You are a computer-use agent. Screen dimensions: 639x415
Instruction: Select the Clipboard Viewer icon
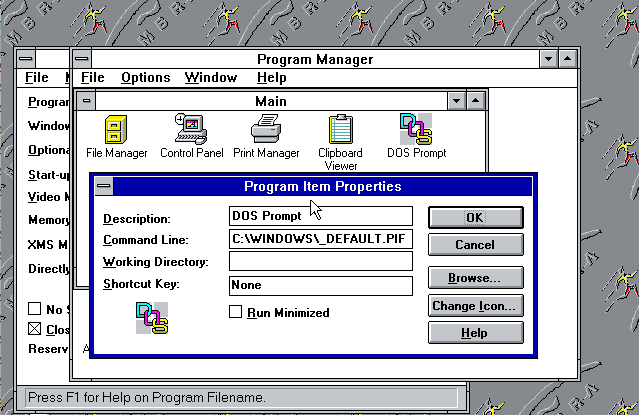[x=341, y=130]
